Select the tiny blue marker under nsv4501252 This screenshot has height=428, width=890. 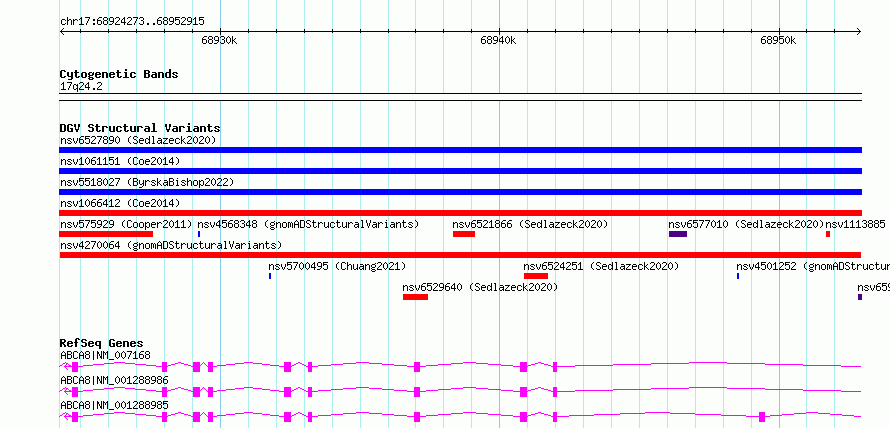[x=738, y=276]
